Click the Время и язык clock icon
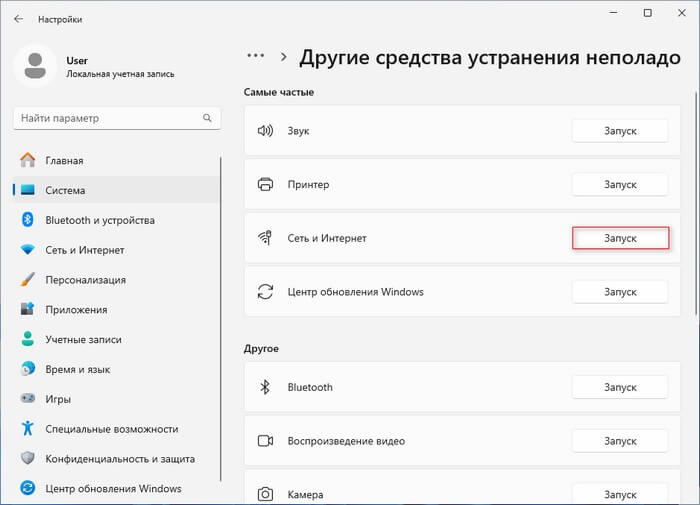The width and height of the screenshot is (700, 505). (28, 369)
